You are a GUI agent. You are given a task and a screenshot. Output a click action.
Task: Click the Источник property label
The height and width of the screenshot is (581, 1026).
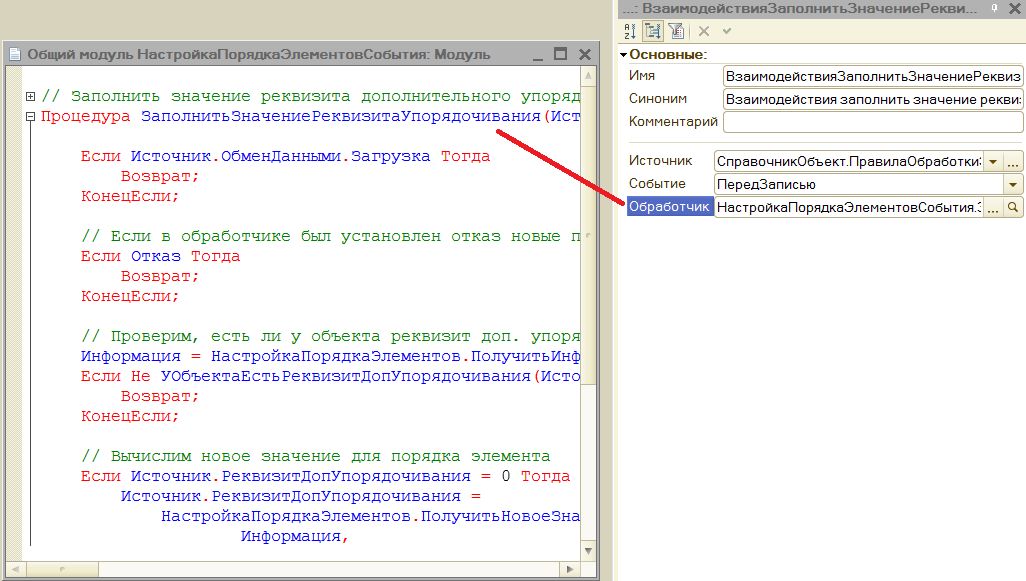click(x=660, y=160)
